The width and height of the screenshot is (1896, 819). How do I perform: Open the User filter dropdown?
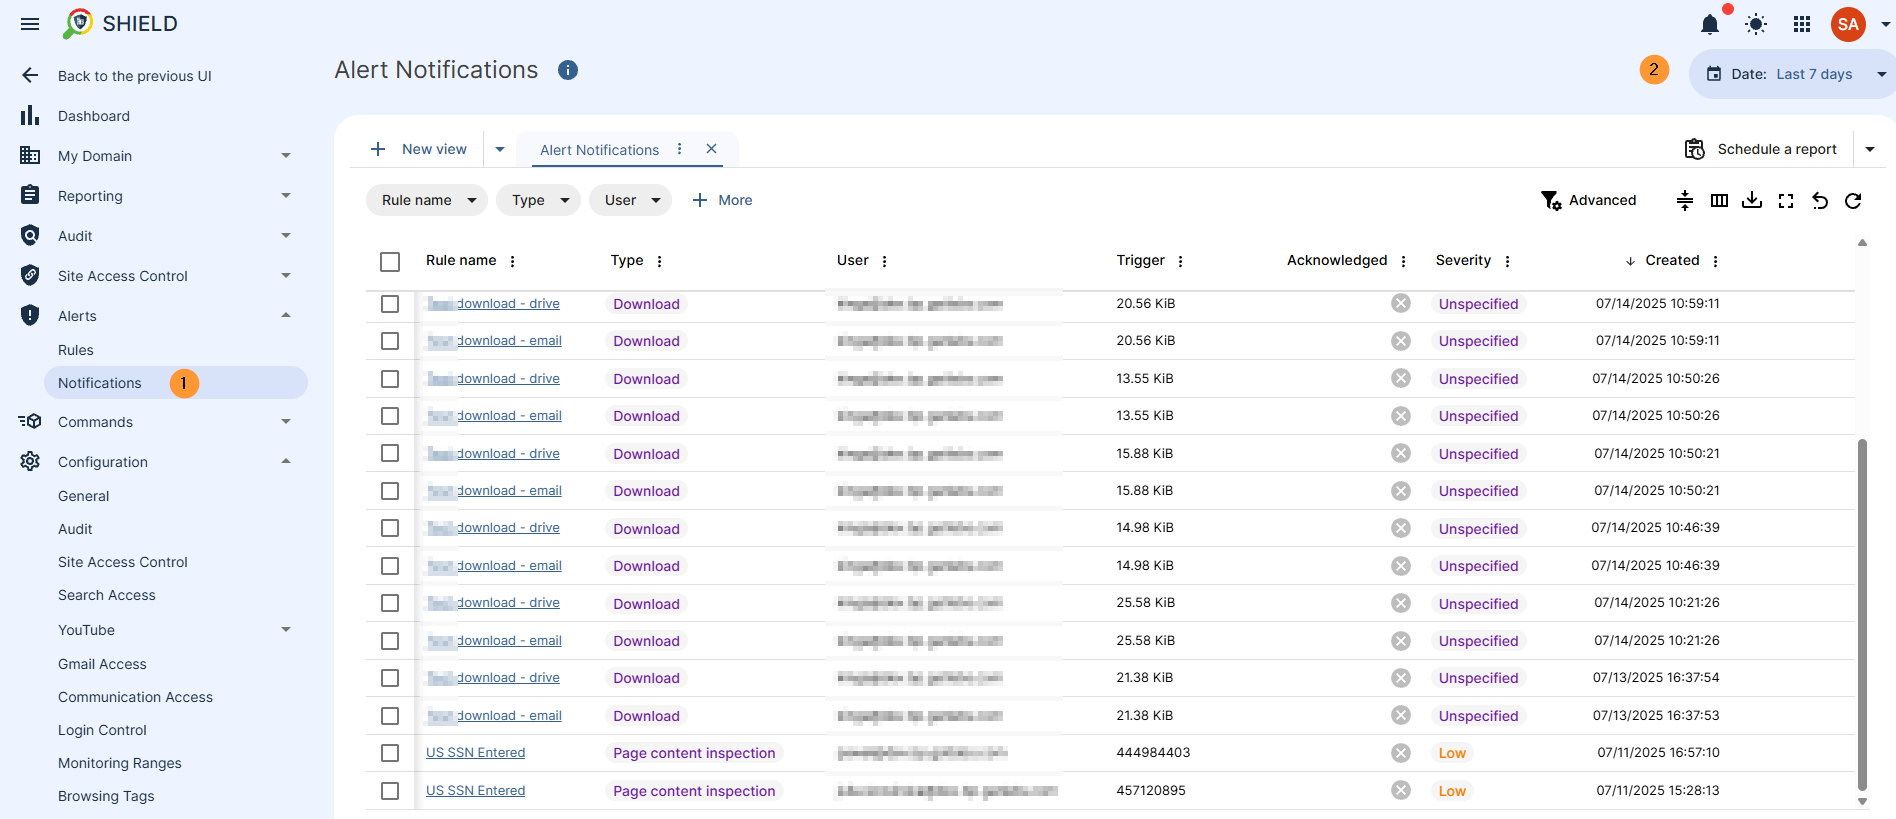click(x=630, y=200)
